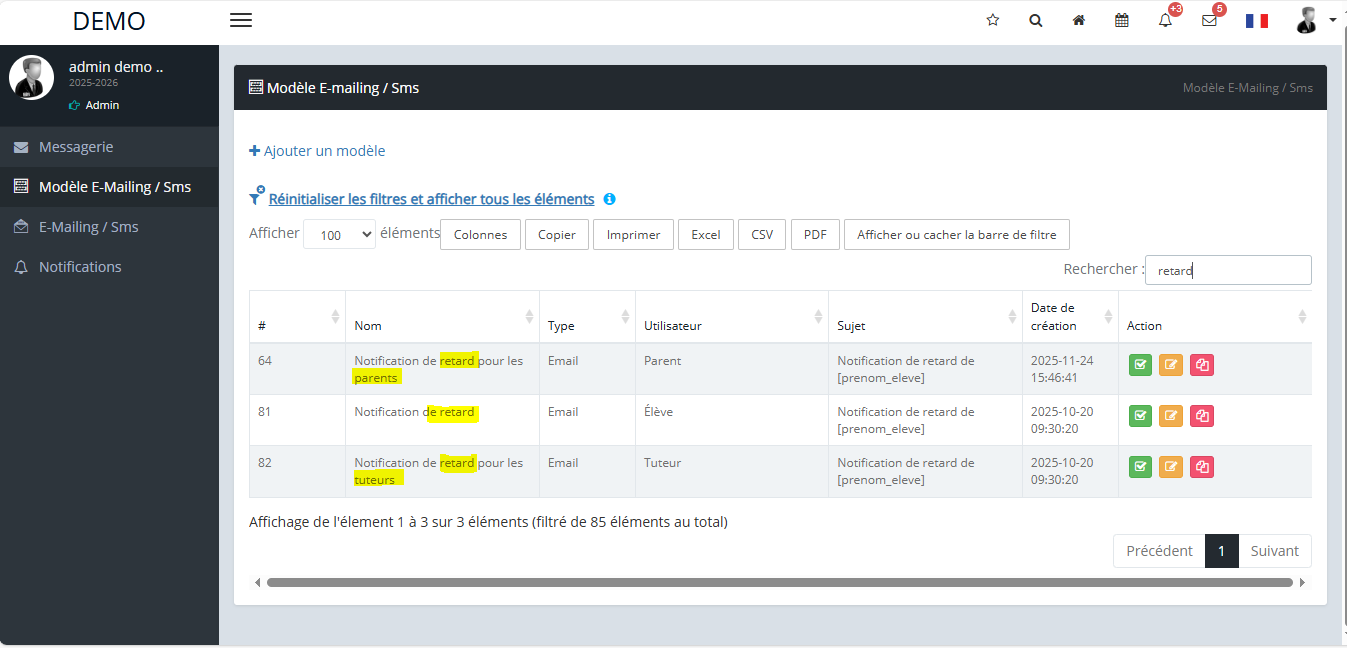Click the star favorites icon
The height and width of the screenshot is (648, 1347).
coord(993,20)
